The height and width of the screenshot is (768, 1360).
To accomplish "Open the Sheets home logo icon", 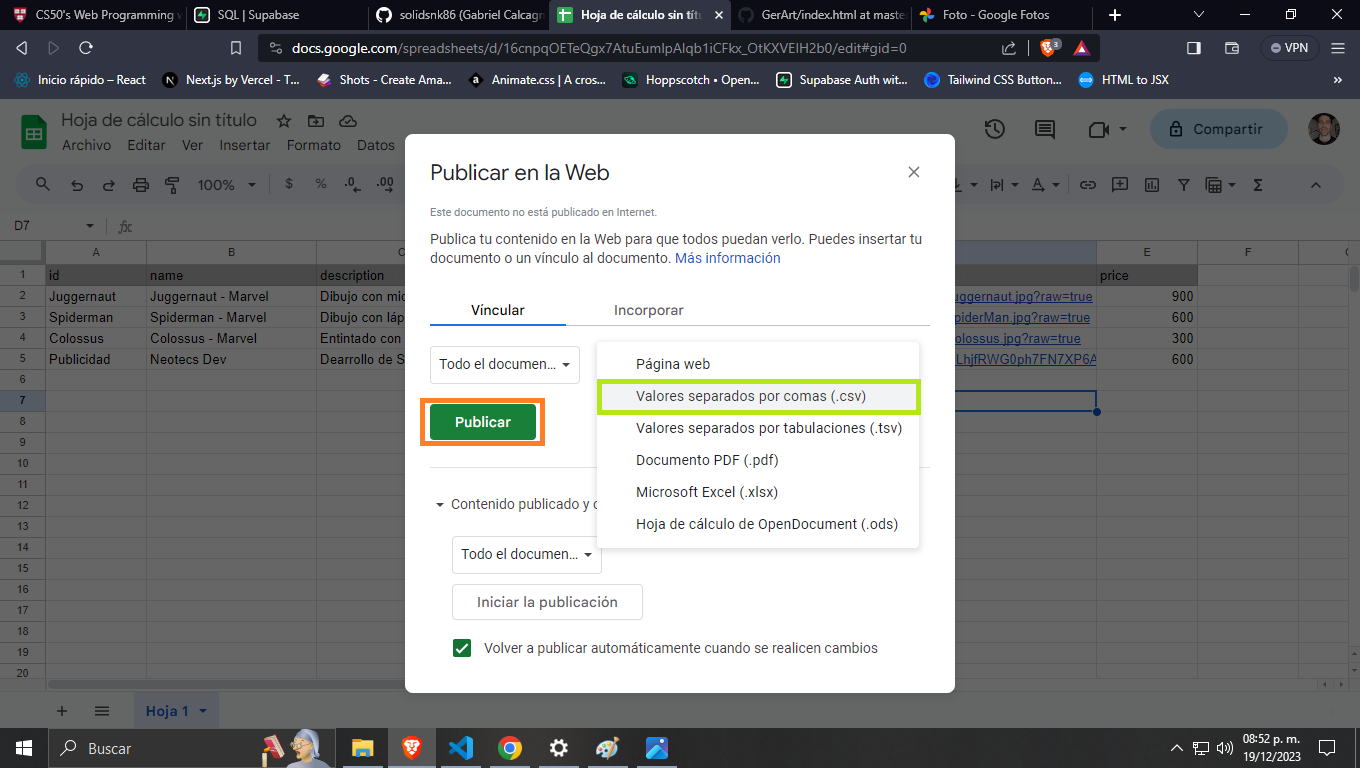I will click(34, 131).
